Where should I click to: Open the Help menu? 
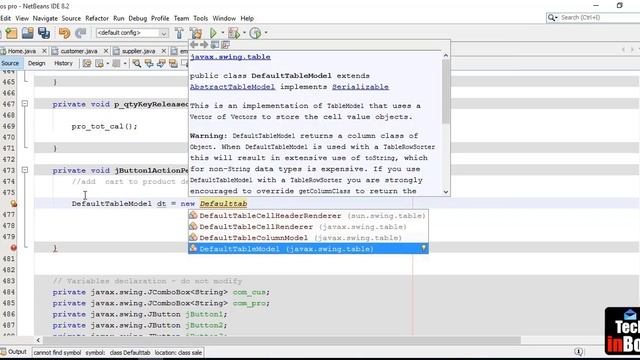click(x=247, y=18)
